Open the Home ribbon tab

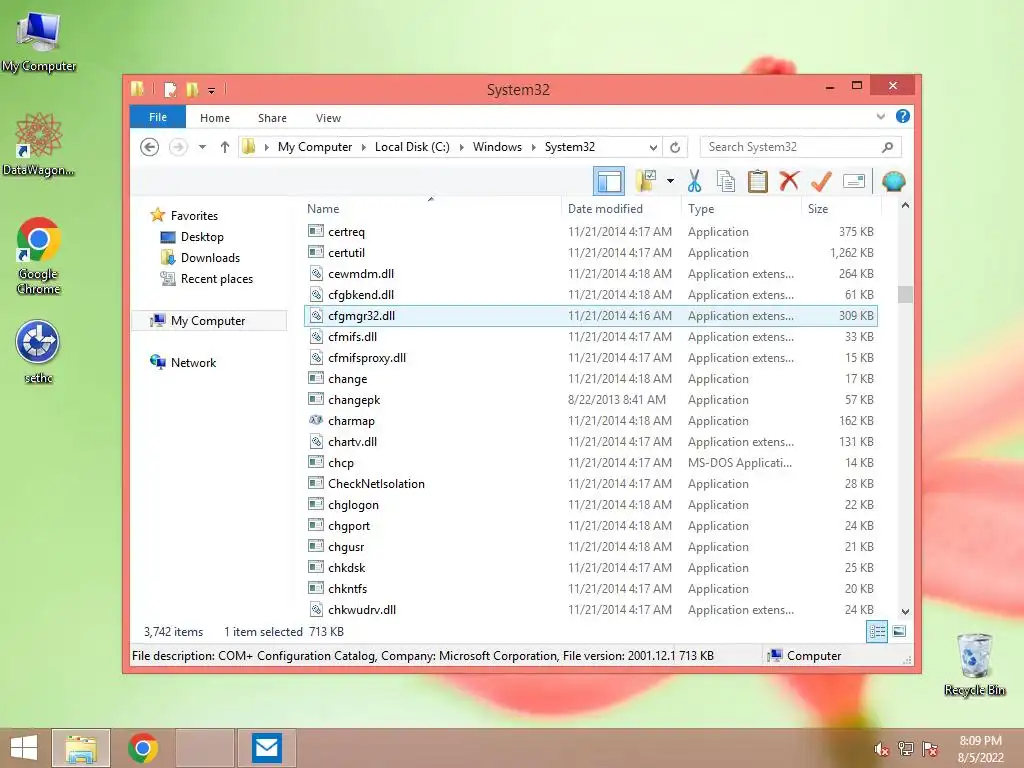215,118
